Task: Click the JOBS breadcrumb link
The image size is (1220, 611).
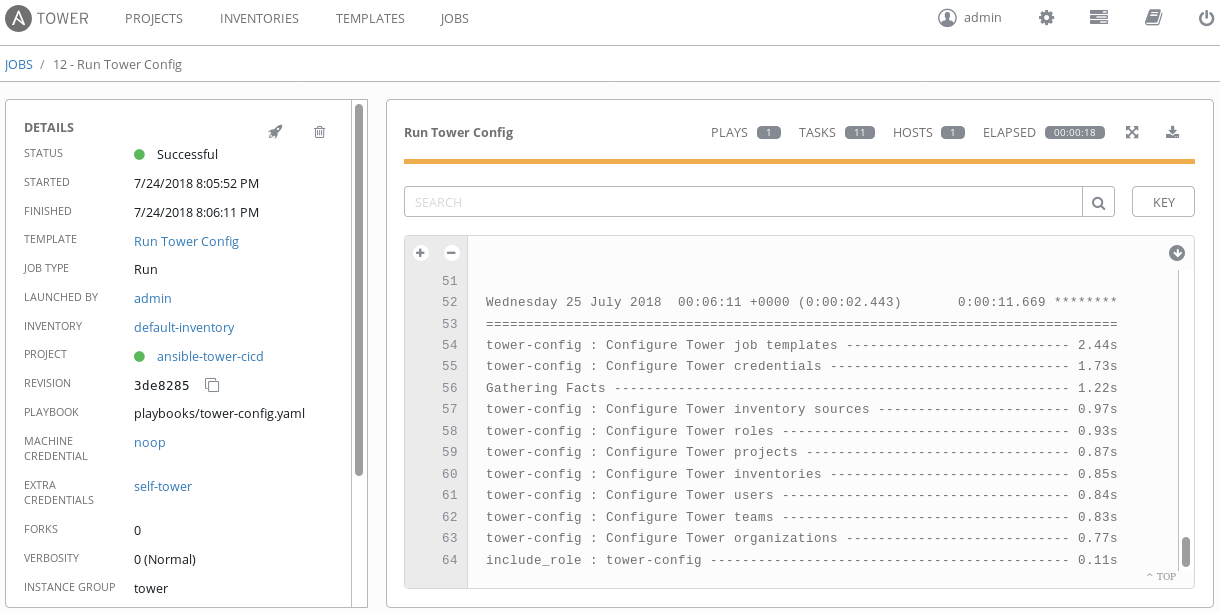Action: (19, 64)
